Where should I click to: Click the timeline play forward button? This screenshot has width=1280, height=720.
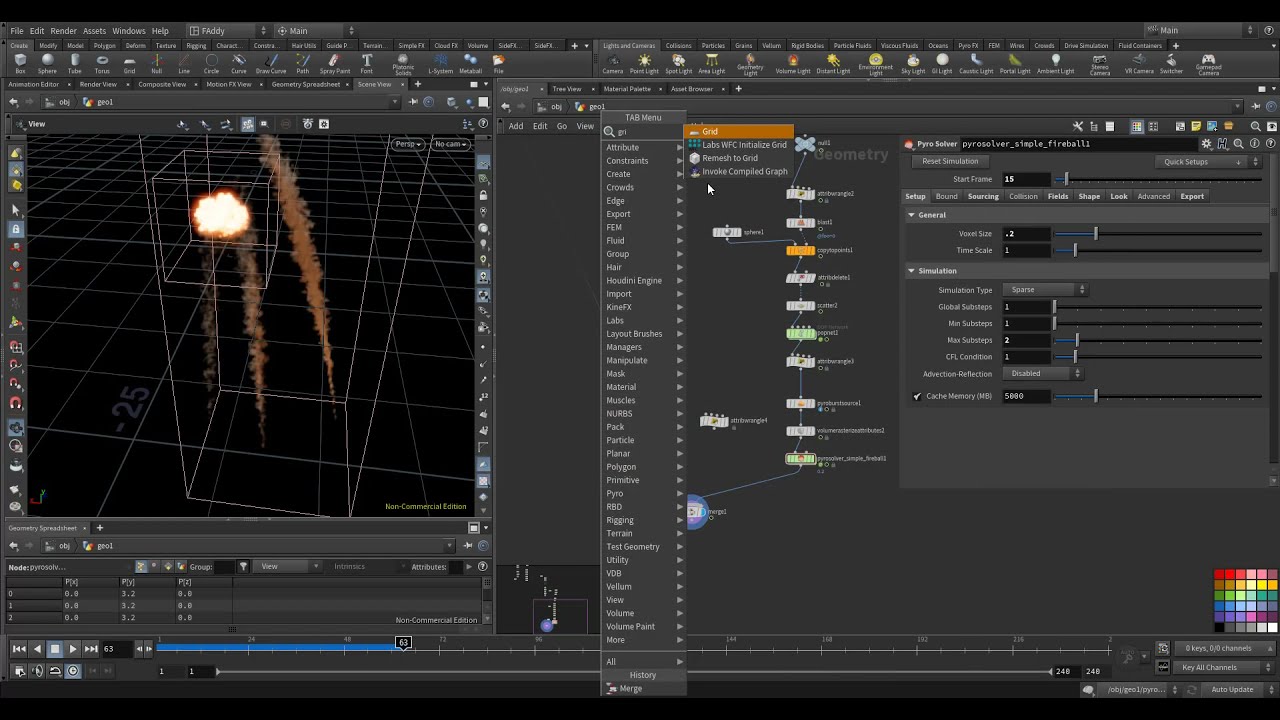click(72, 649)
